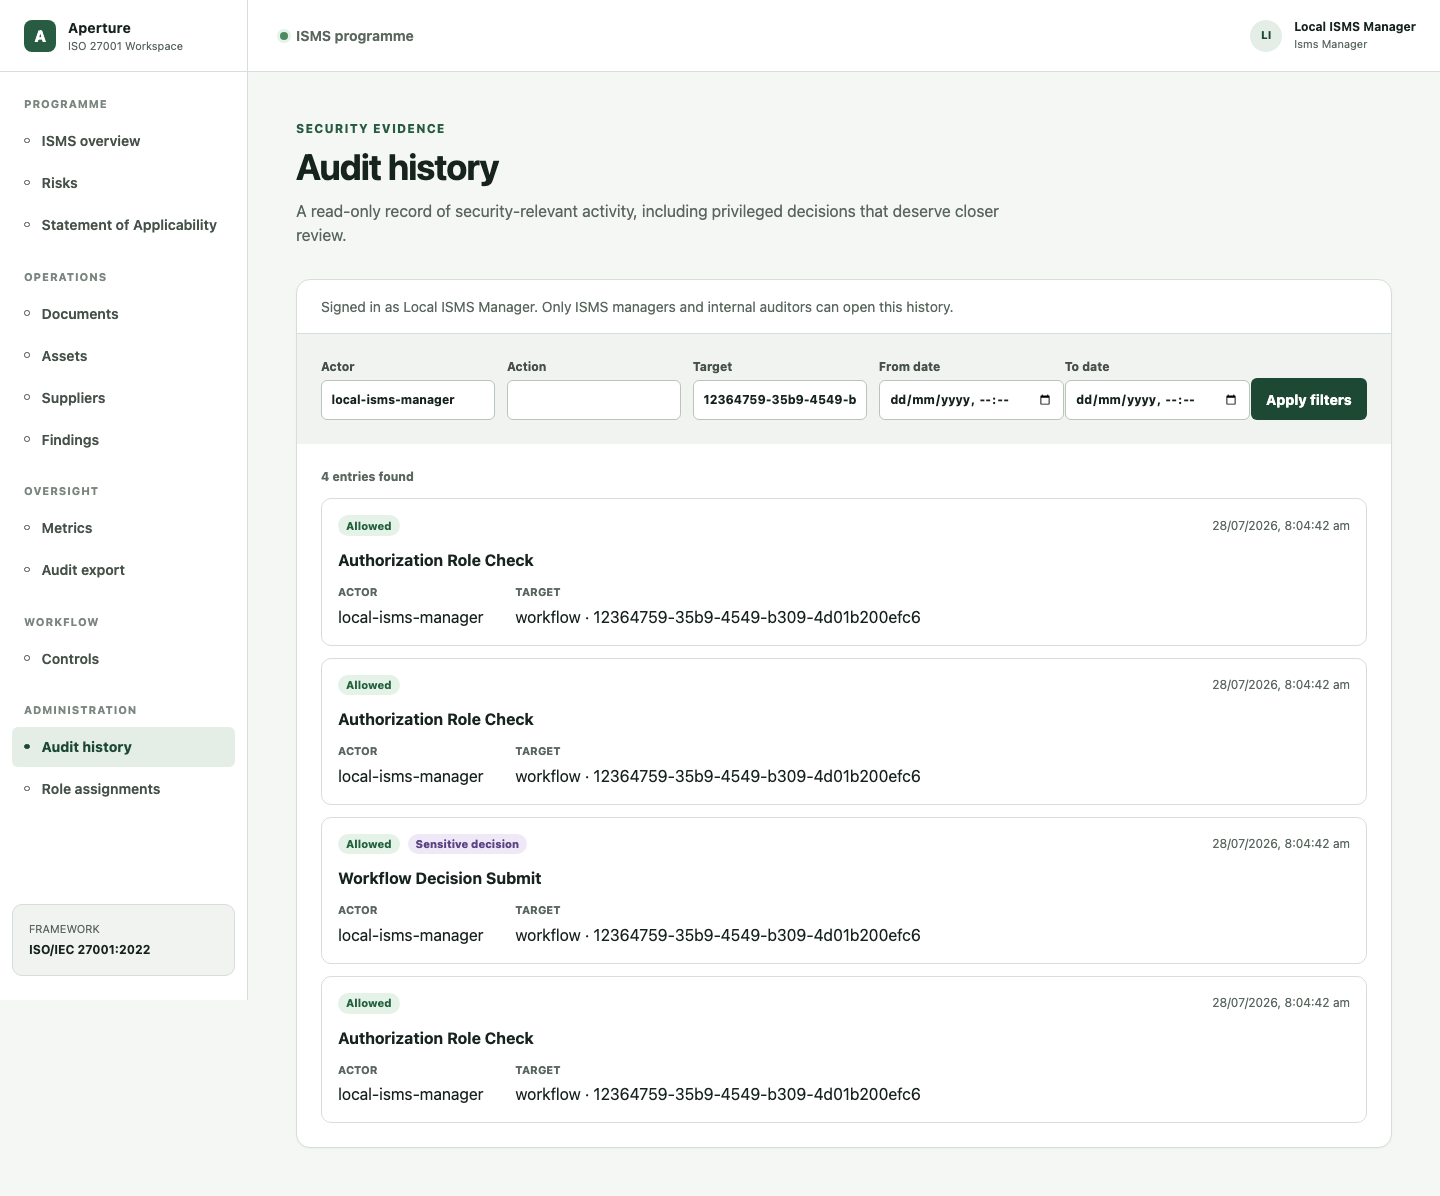Viewport: 1440px width, 1196px height.
Task: Click the Allowed badge on Workflow Decision Submit
Action: pyautogui.click(x=369, y=844)
